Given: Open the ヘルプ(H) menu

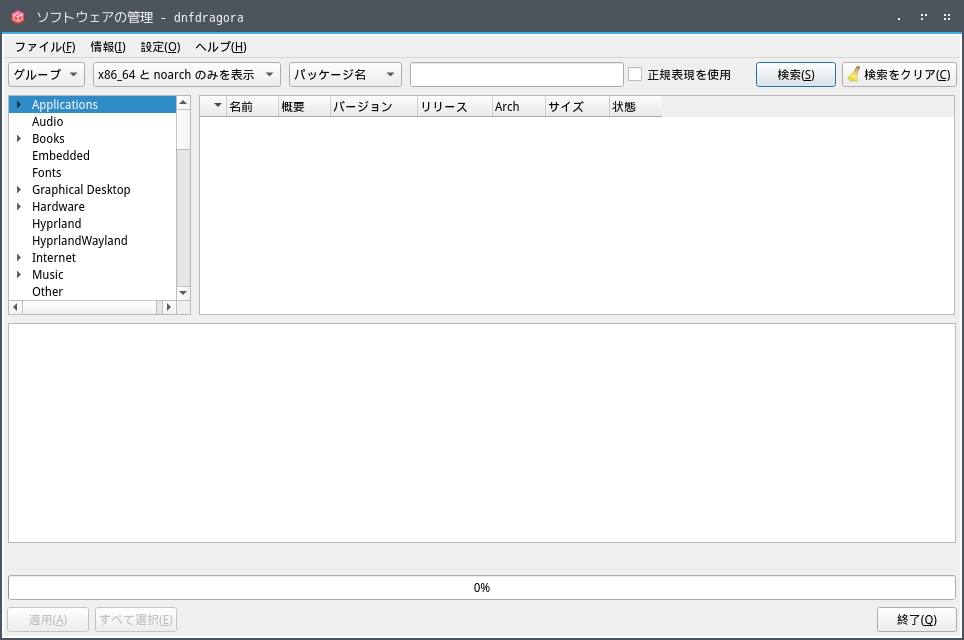Looking at the screenshot, I should click(221, 47).
